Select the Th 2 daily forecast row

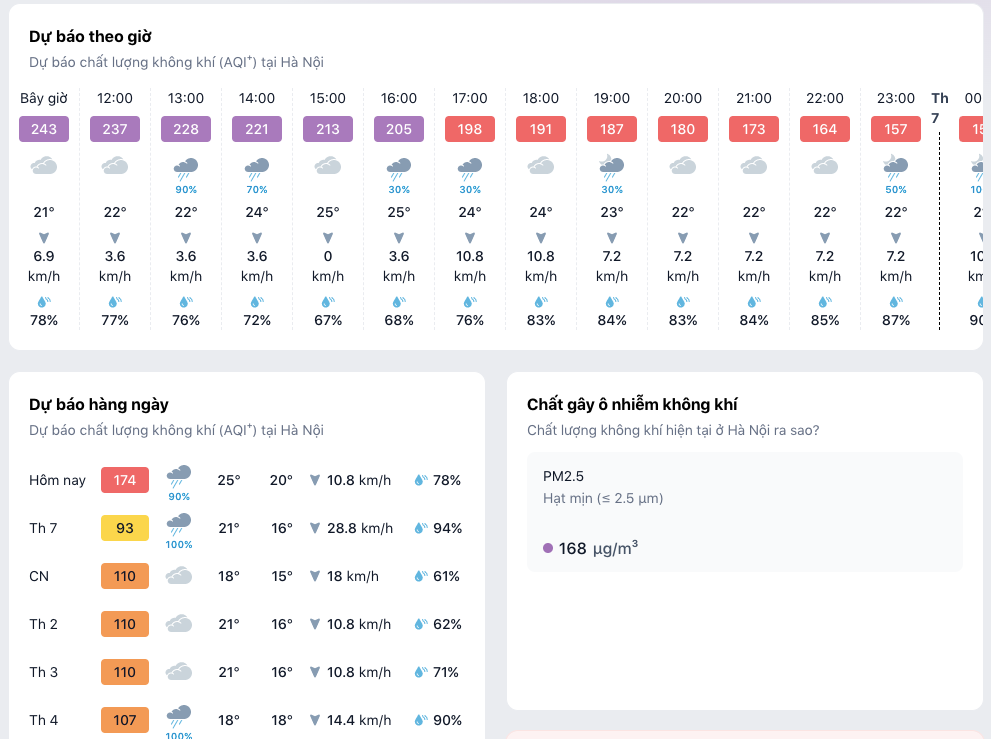pos(245,624)
